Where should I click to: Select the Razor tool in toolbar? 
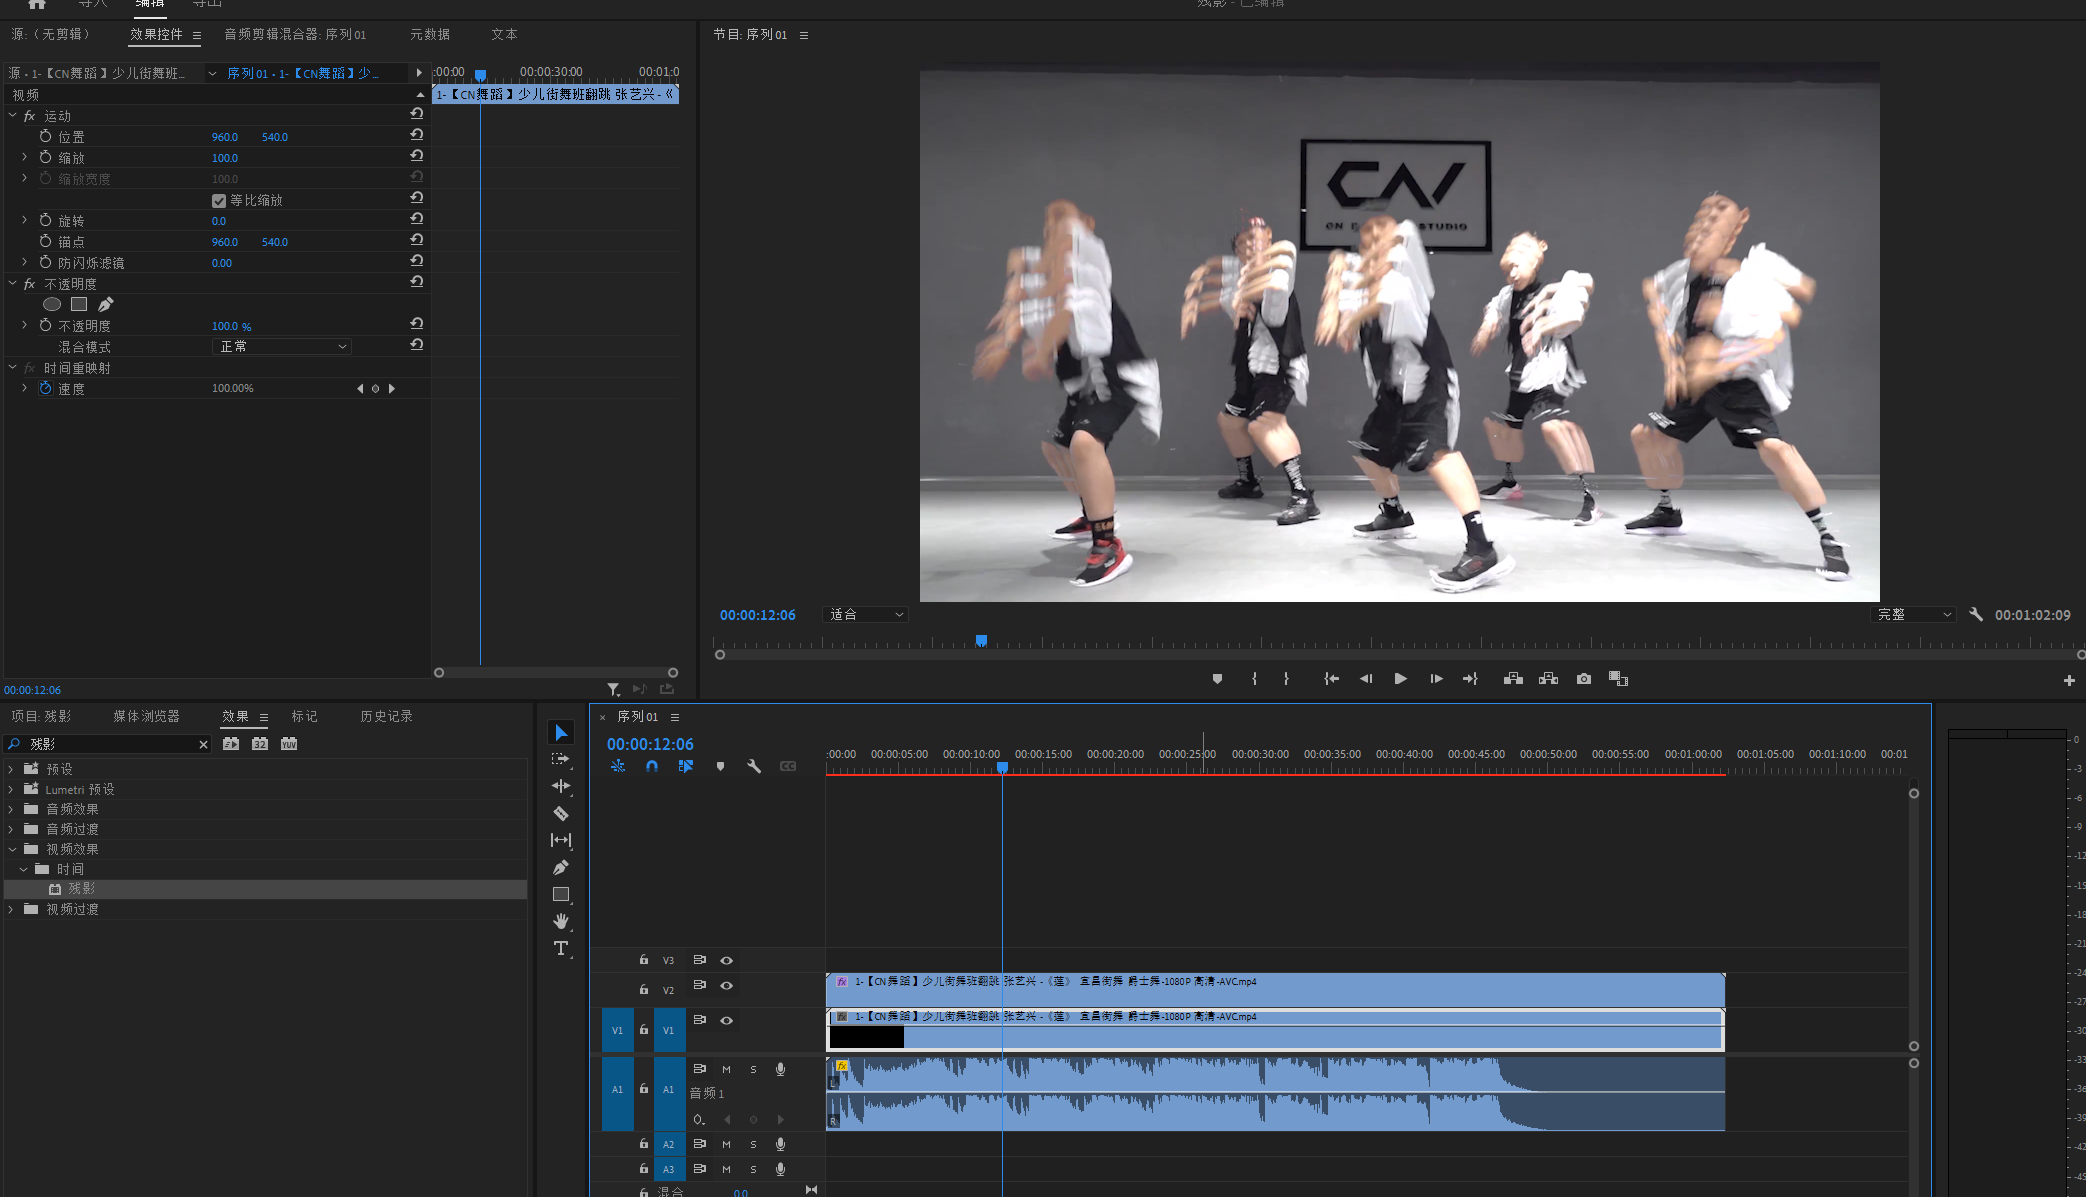click(x=561, y=814)
